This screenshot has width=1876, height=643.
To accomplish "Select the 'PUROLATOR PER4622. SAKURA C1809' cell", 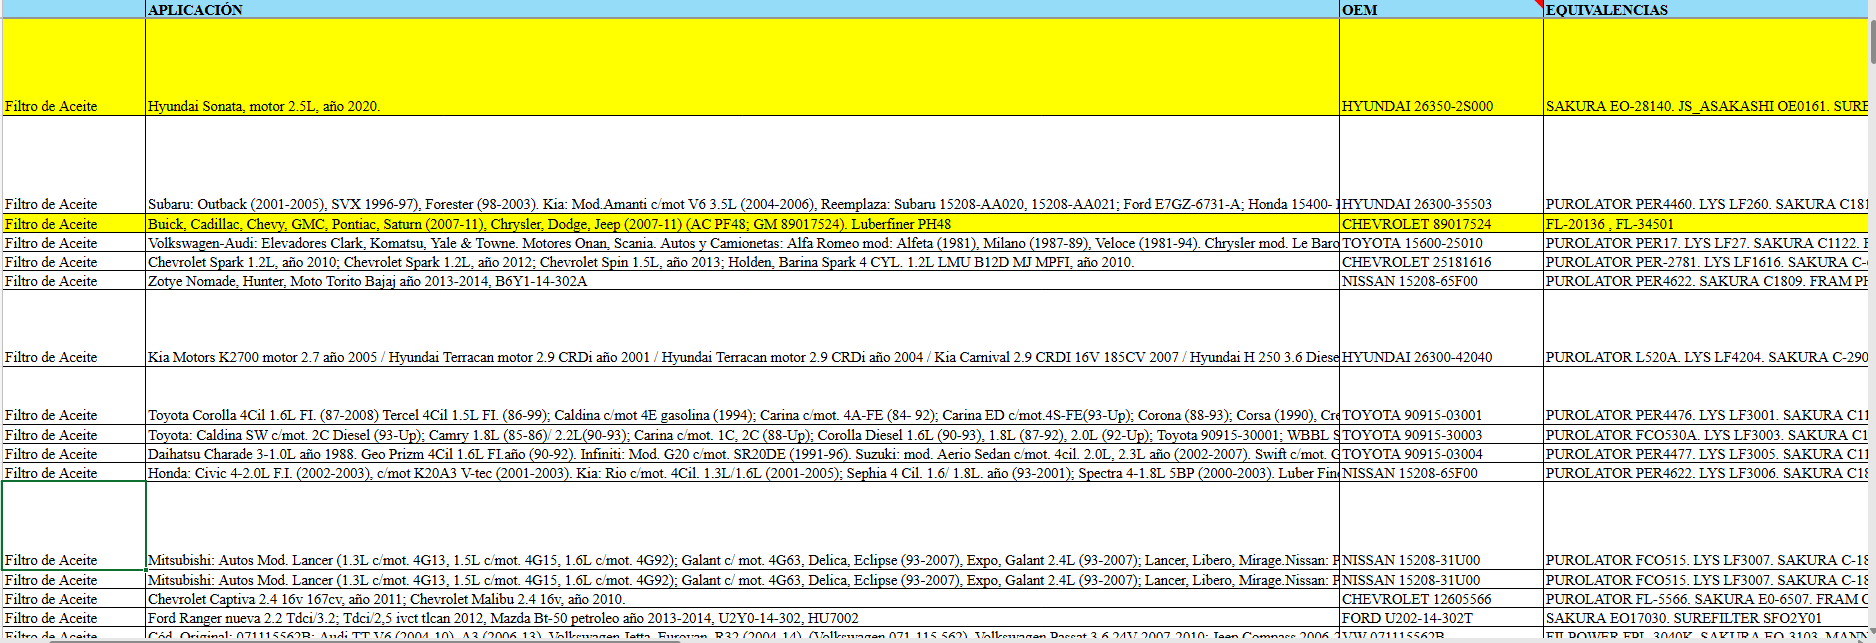I will 1704,281.
